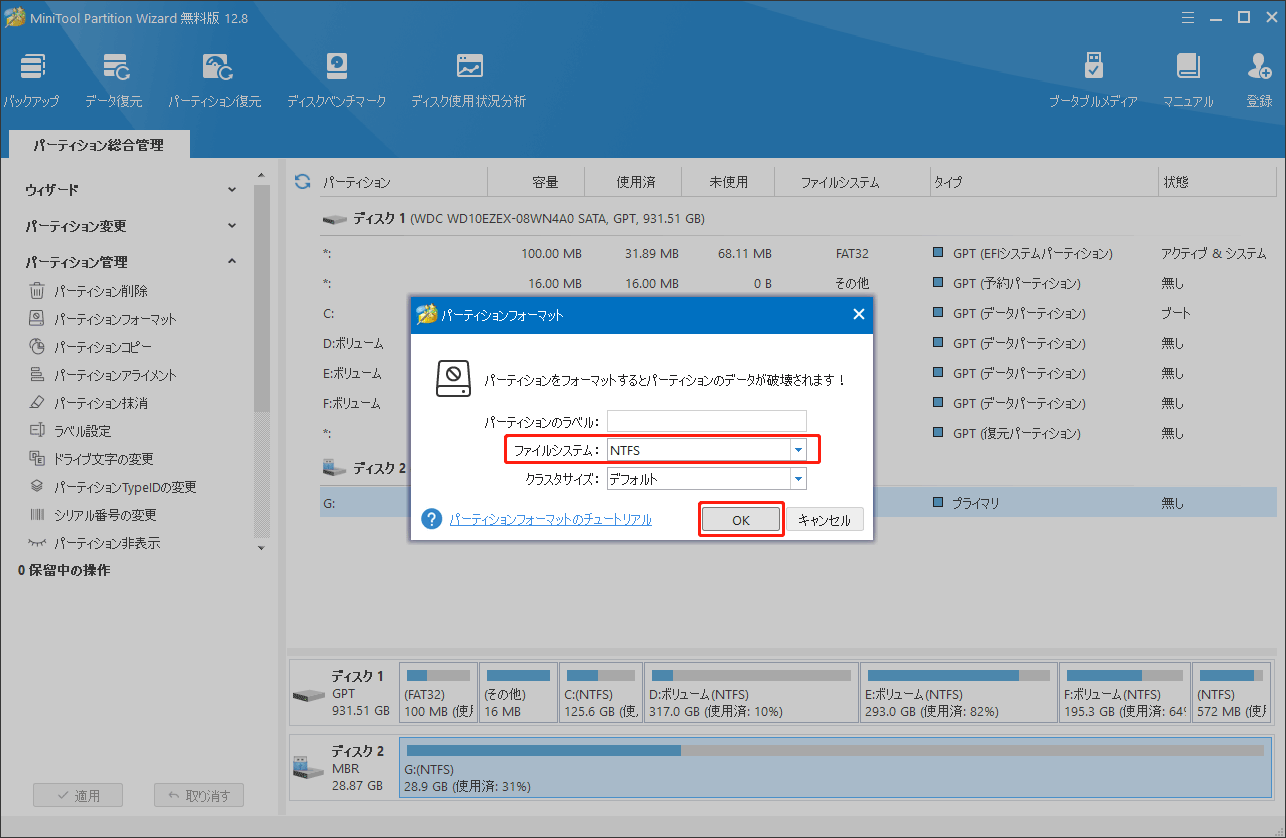1286x838 pixels.
Task: Click the 0 保留中の操作 label
Action: (x=64, y=570)
